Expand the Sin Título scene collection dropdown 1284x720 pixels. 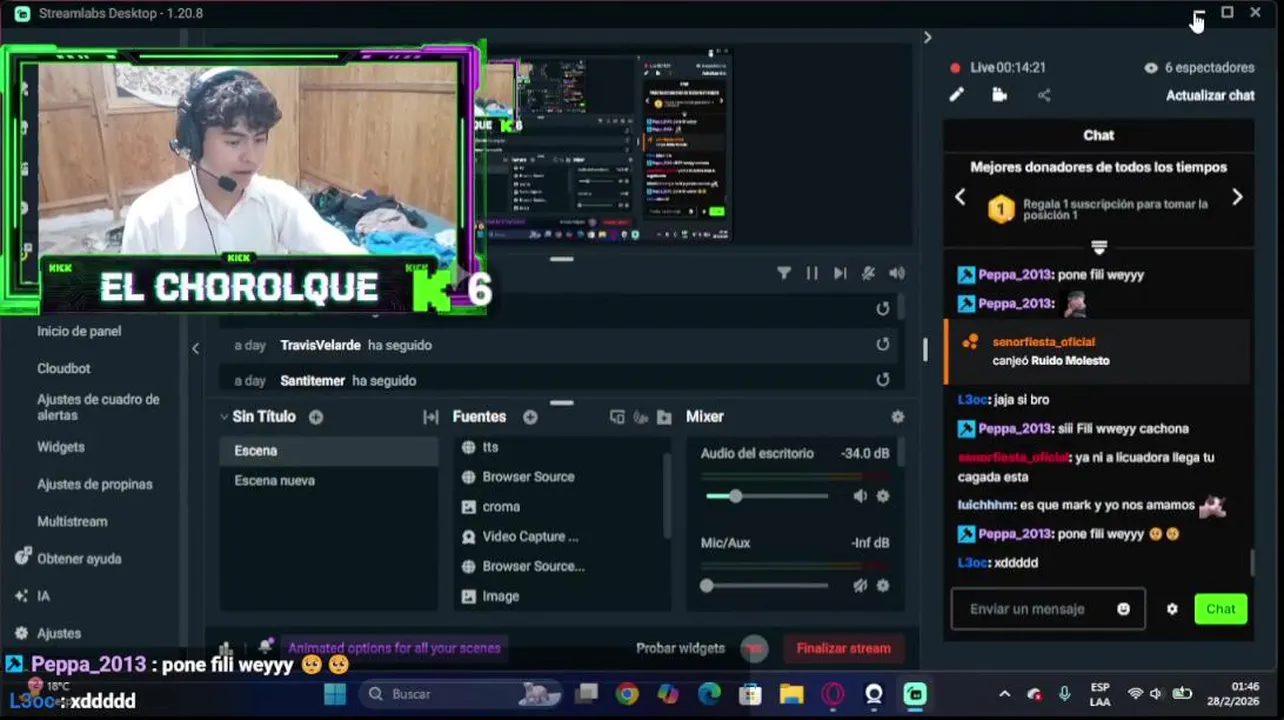[x=225, y=417]
